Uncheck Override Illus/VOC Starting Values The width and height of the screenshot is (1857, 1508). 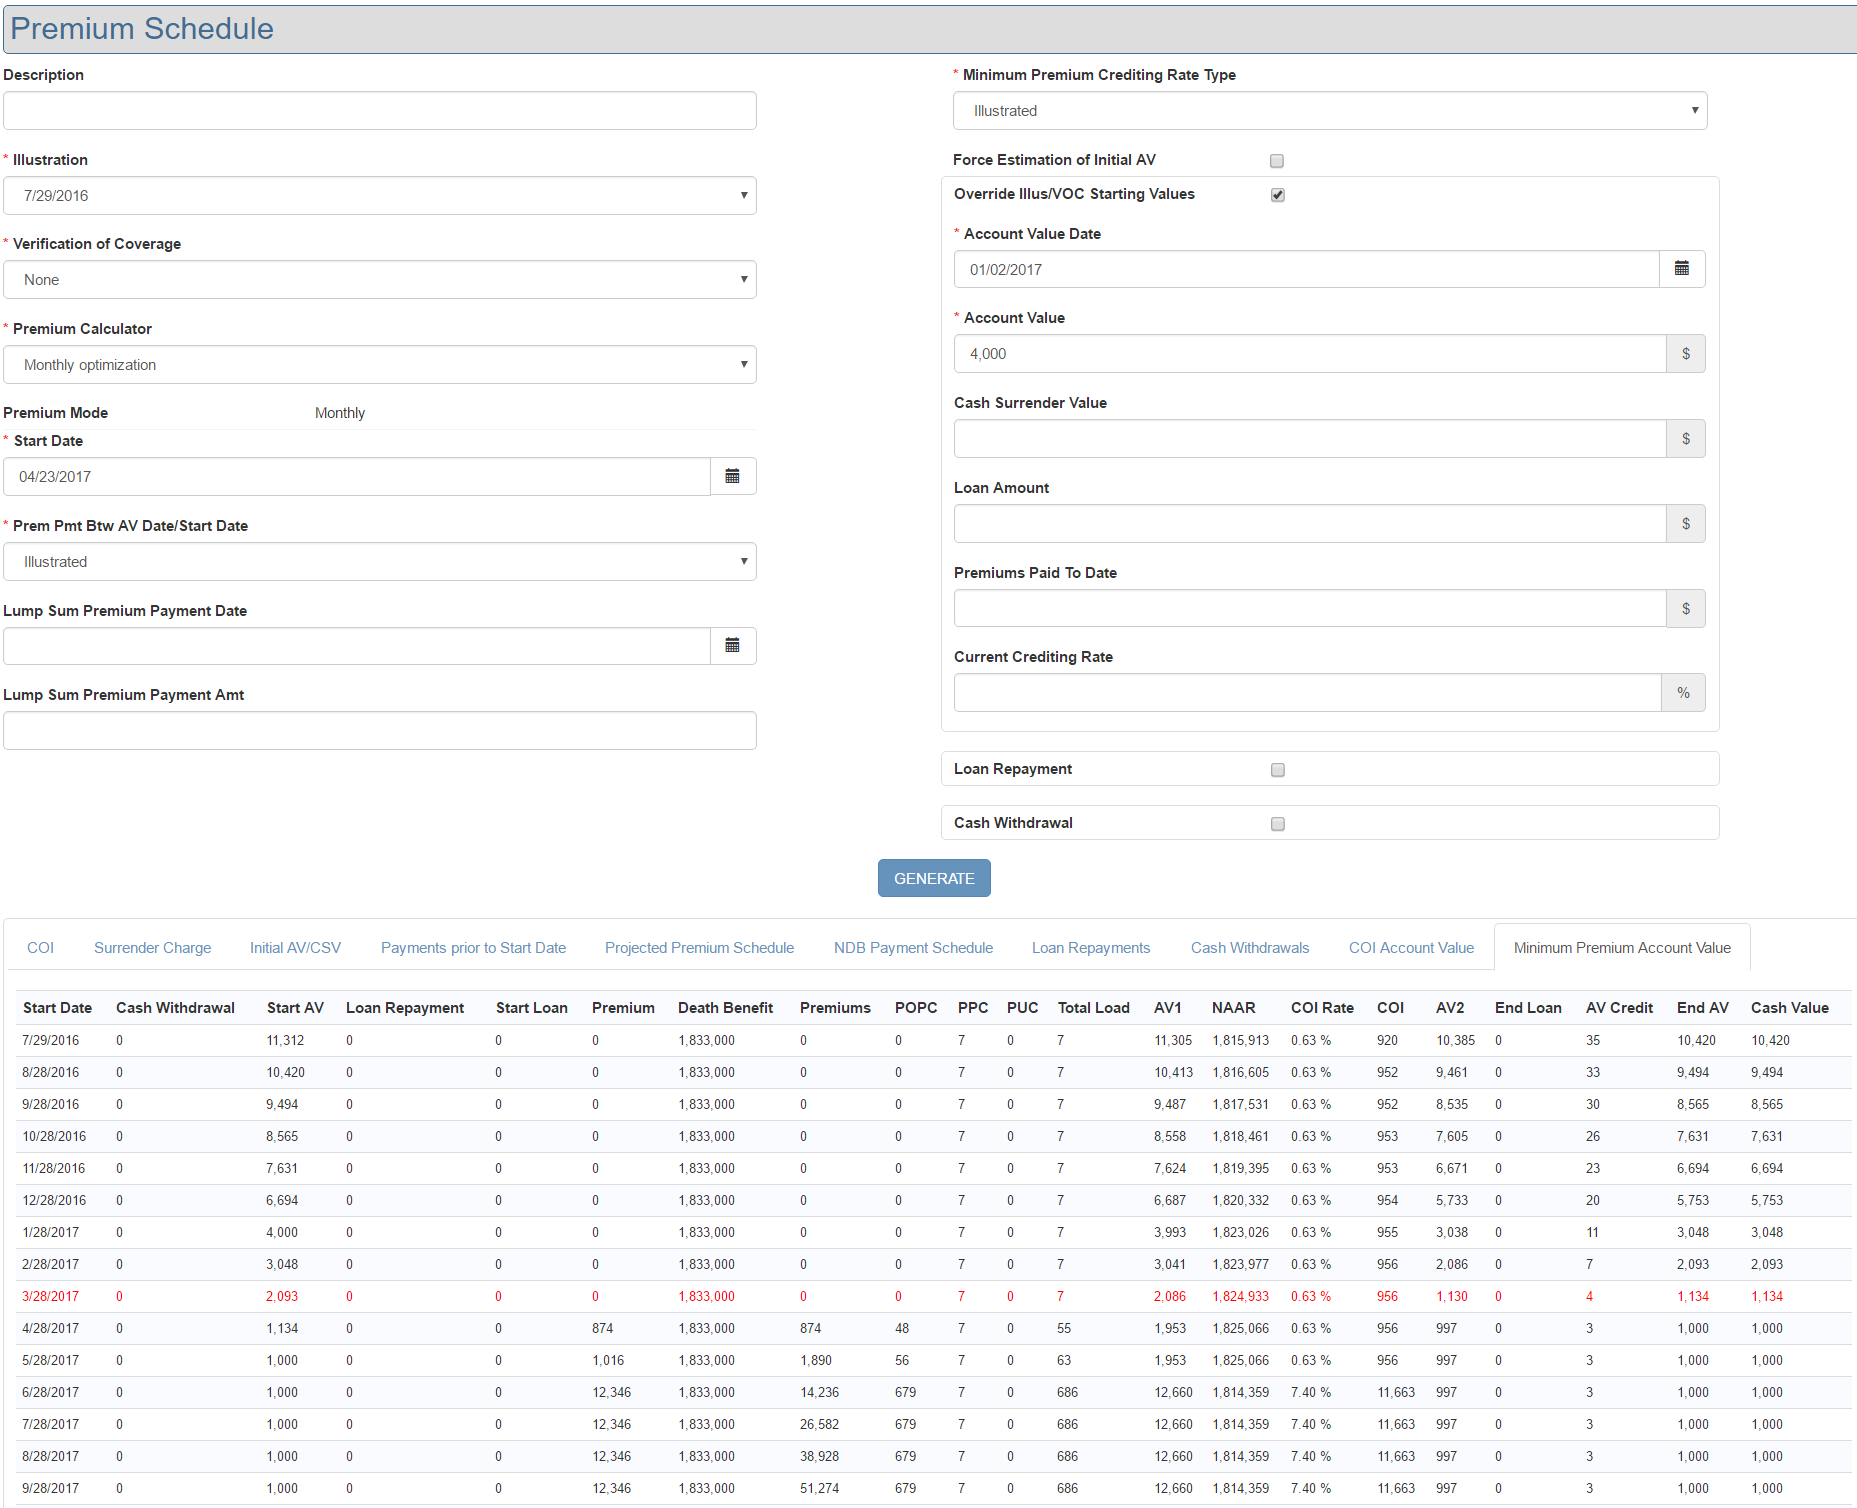click(x=1277, y=195)
